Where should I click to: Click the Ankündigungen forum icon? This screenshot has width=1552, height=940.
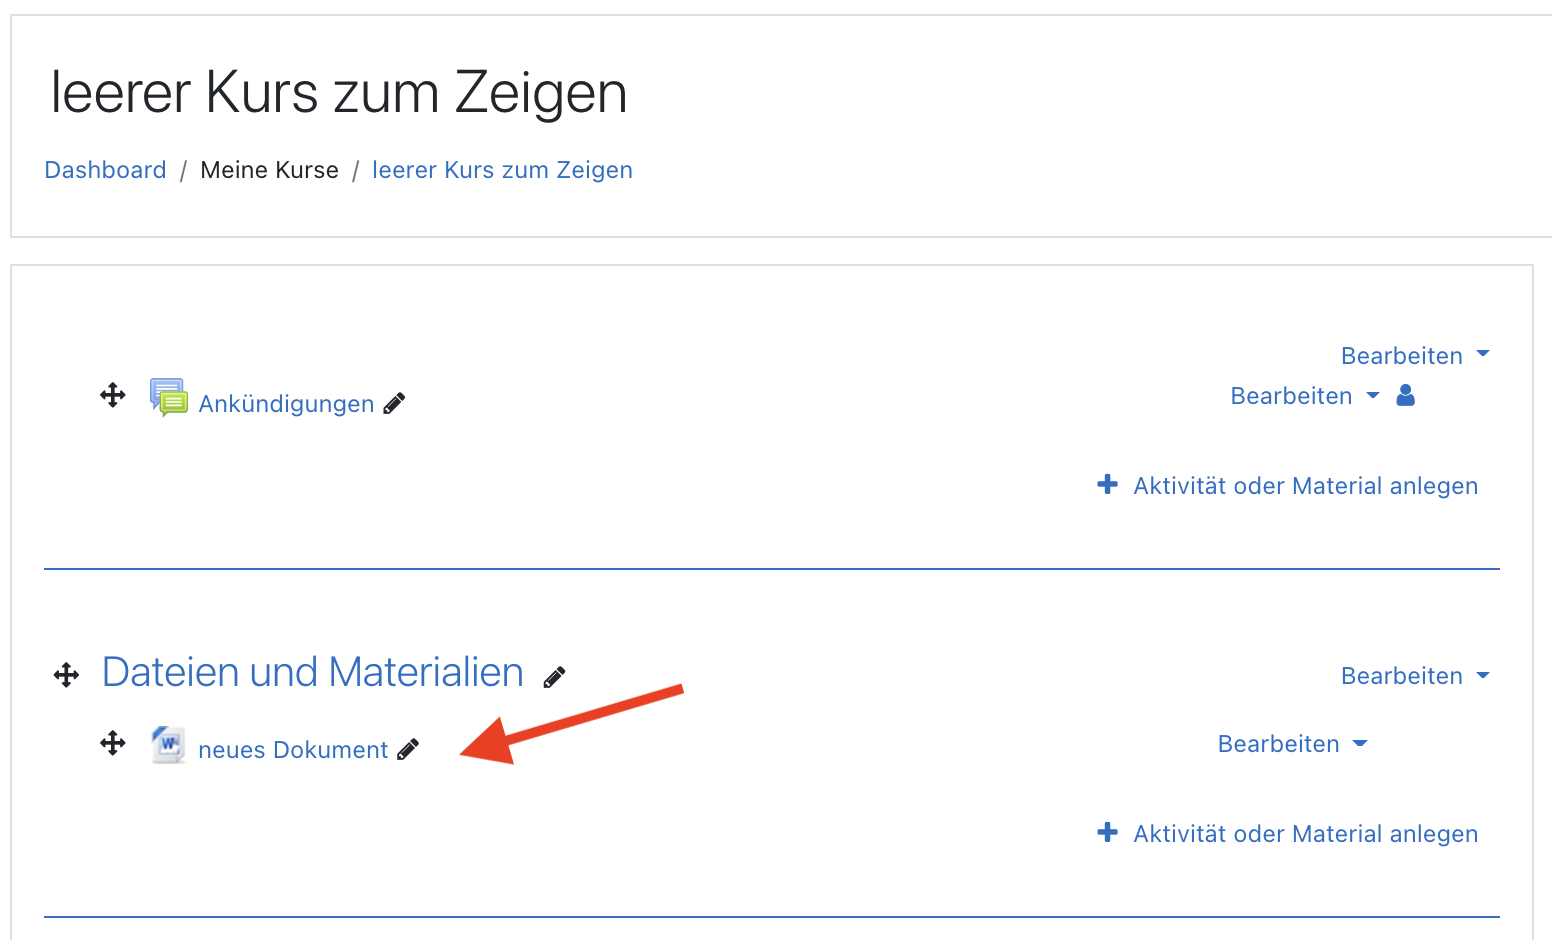click(x=168, y=397)
